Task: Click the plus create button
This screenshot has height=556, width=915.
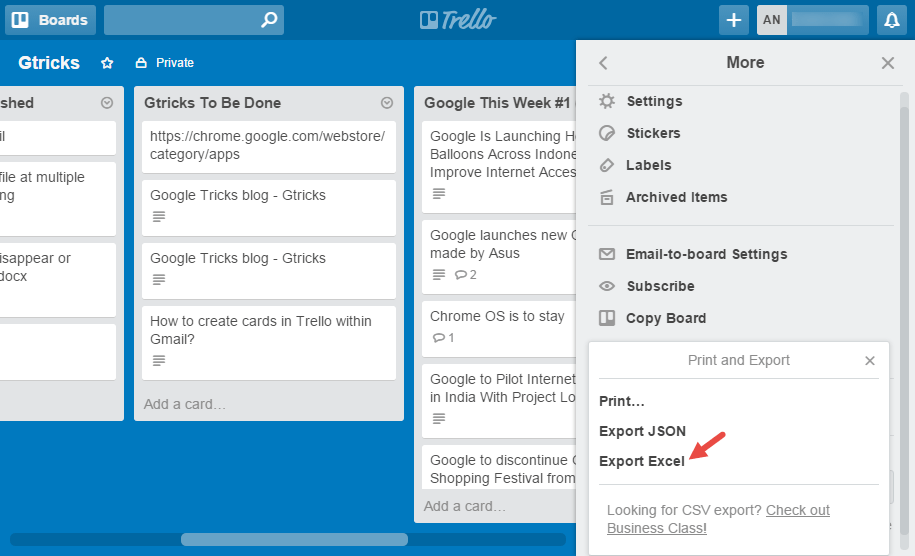Action: point(734,20)
